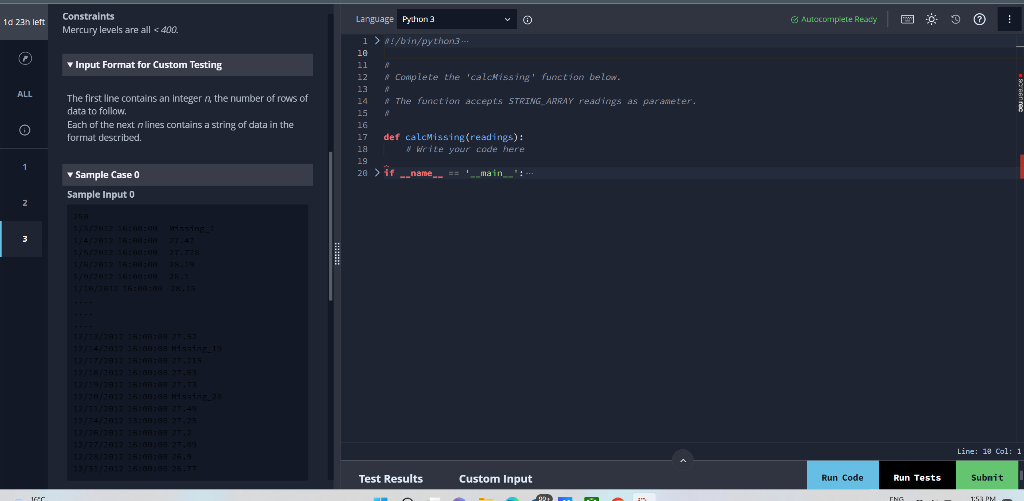Select ALL in the question sidebar
1024x501 pixels.
pos(24,94)
